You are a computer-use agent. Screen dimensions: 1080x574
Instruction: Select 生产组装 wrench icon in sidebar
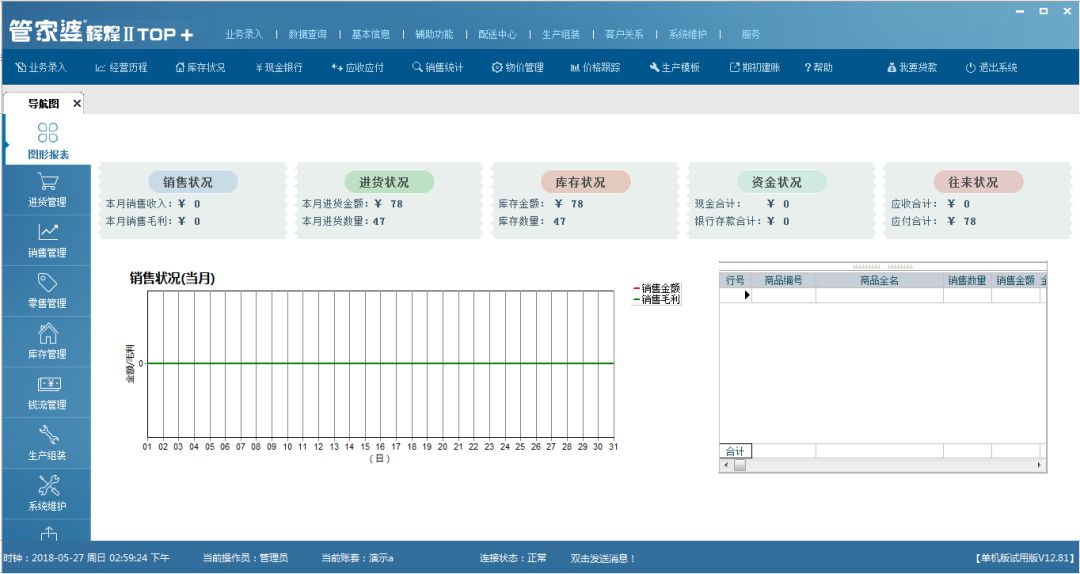pos(47,435)
